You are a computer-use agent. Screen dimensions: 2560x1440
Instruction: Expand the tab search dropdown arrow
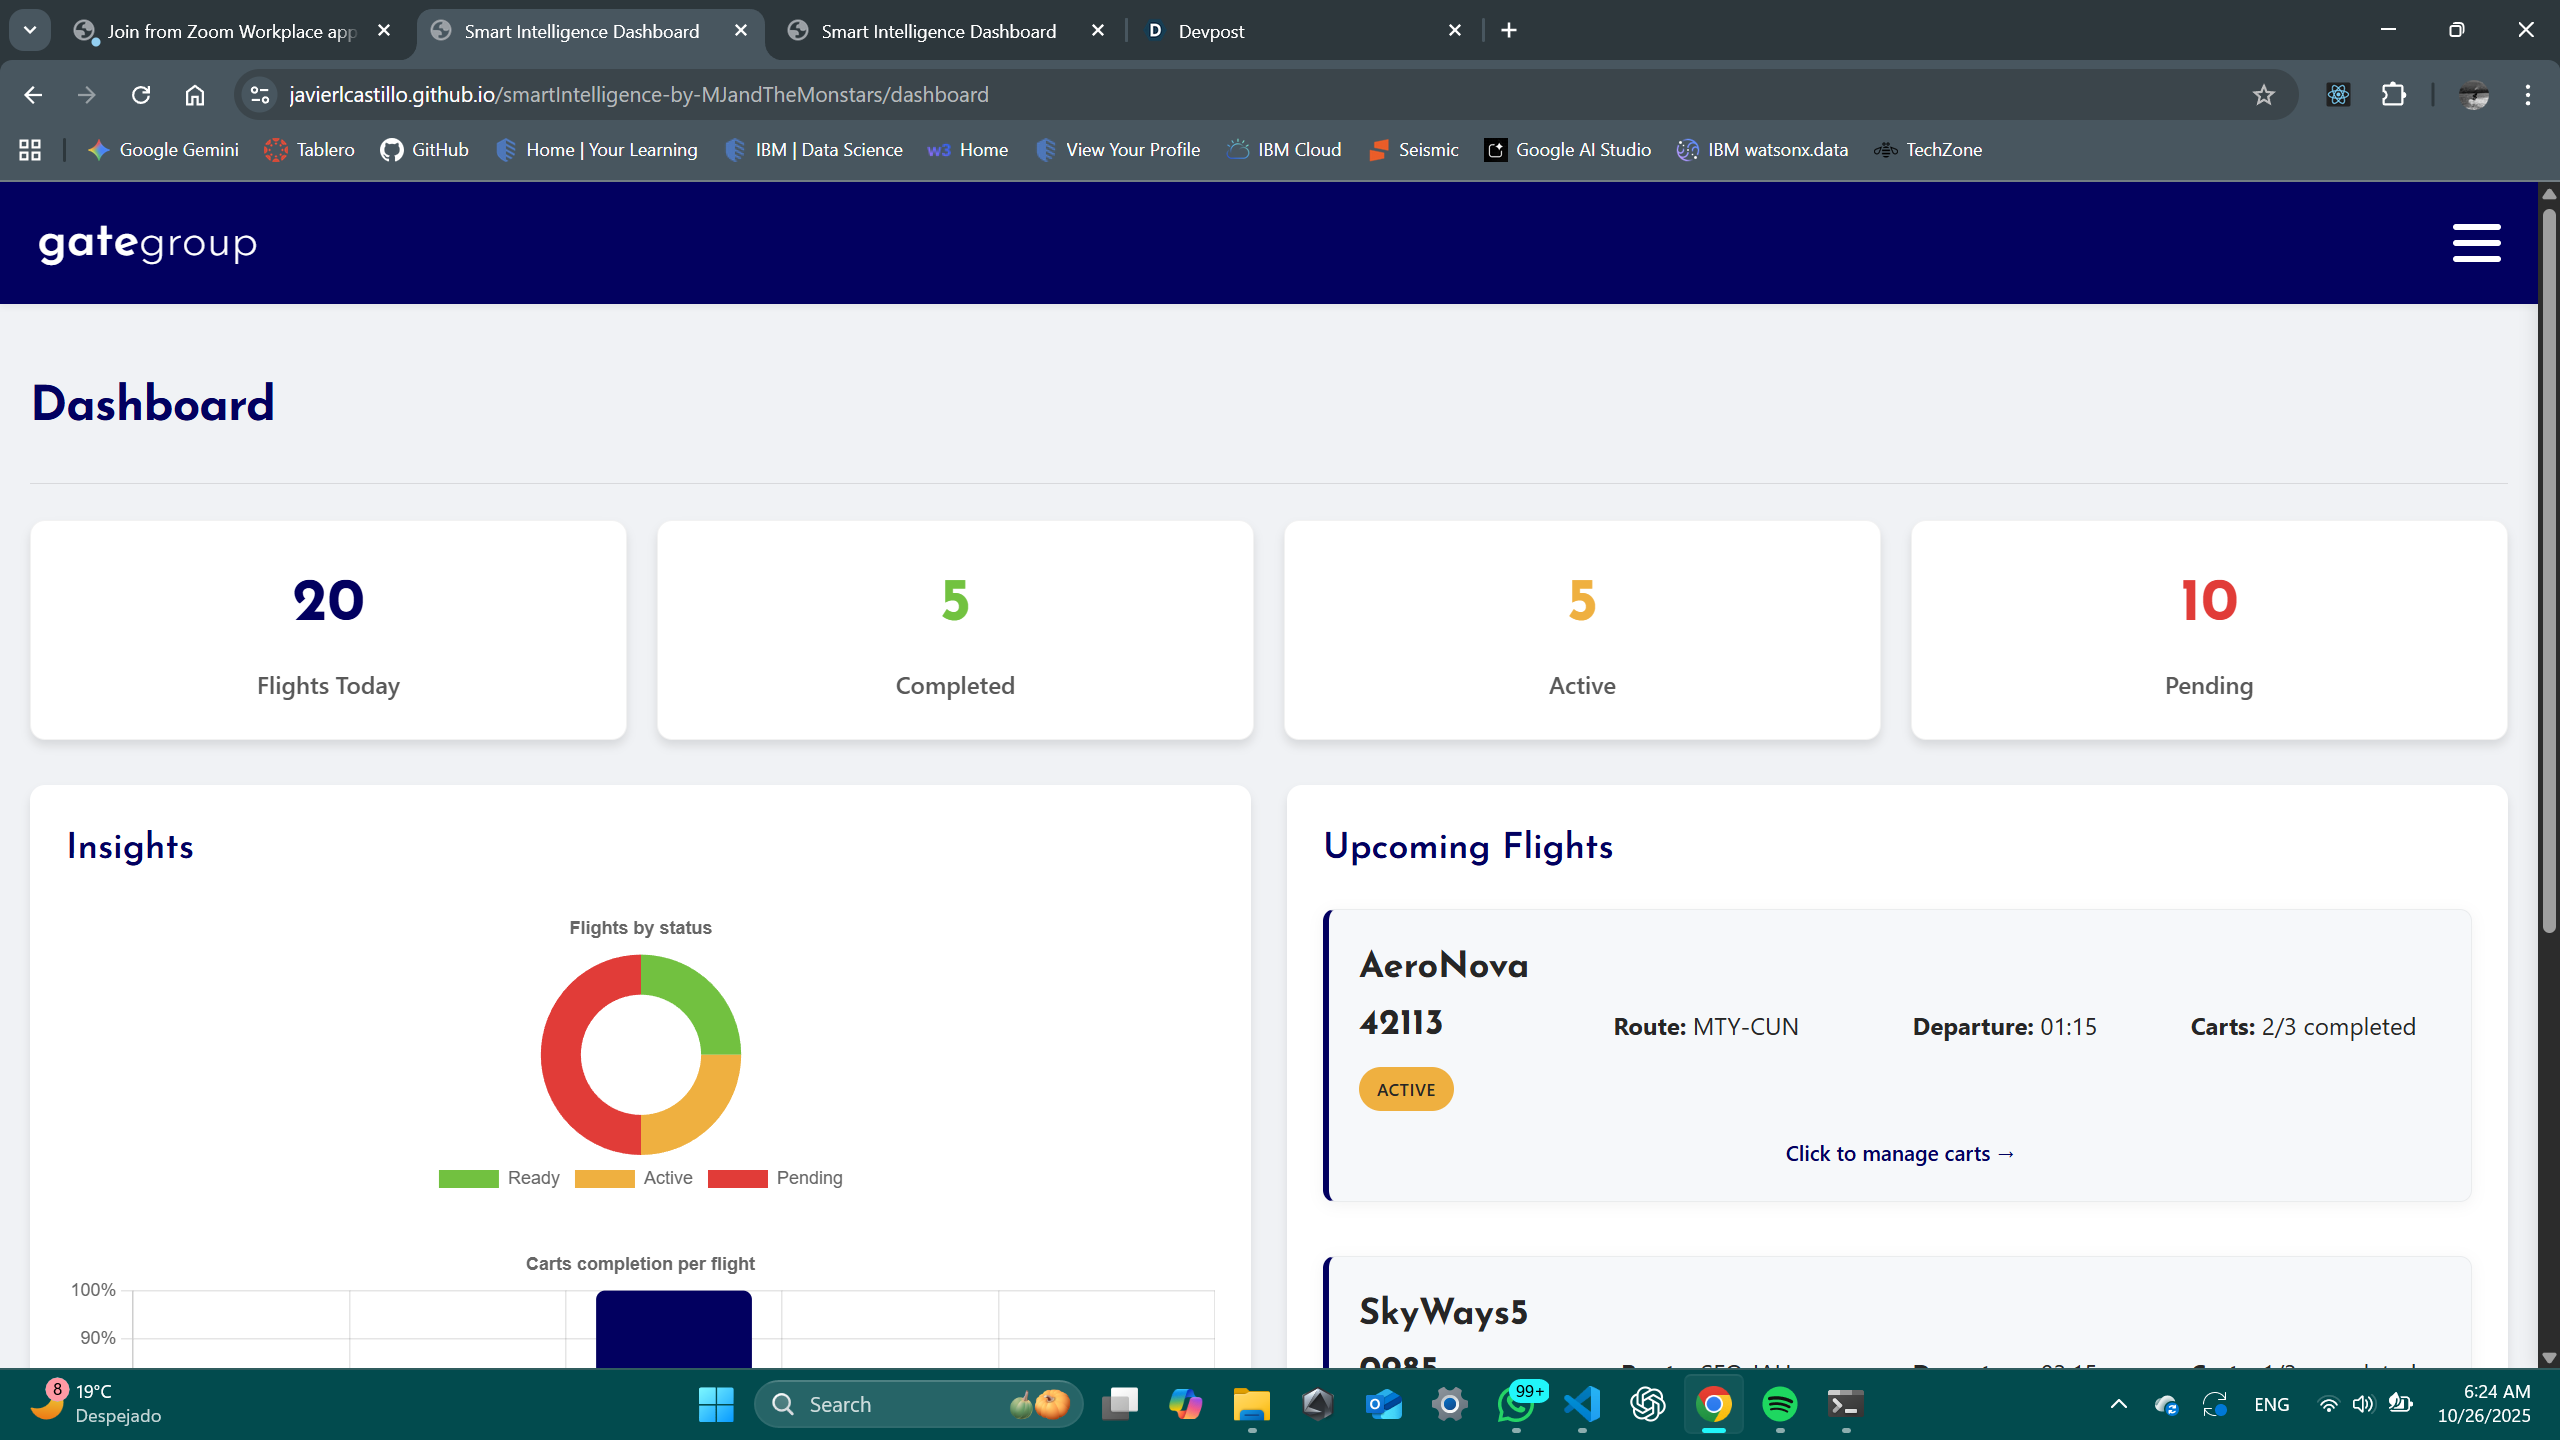coord(30,30)
